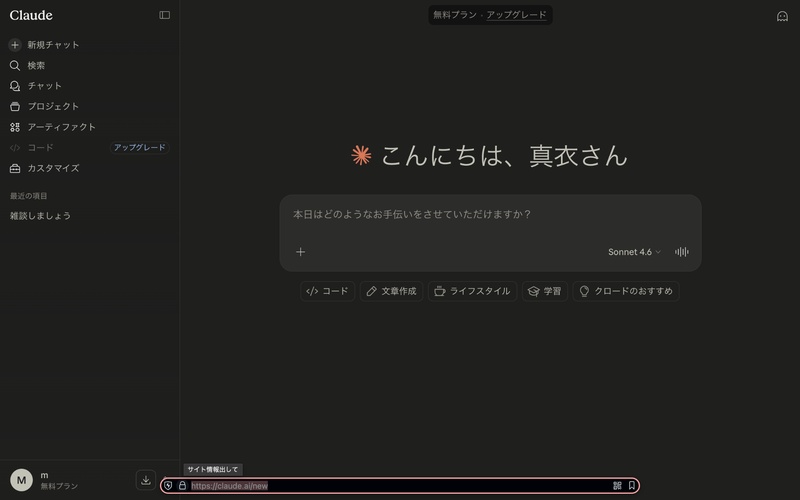The image size is (800, 500).
Task: Choose the クロードのおすすめ chip
Action: click(626, 291)
